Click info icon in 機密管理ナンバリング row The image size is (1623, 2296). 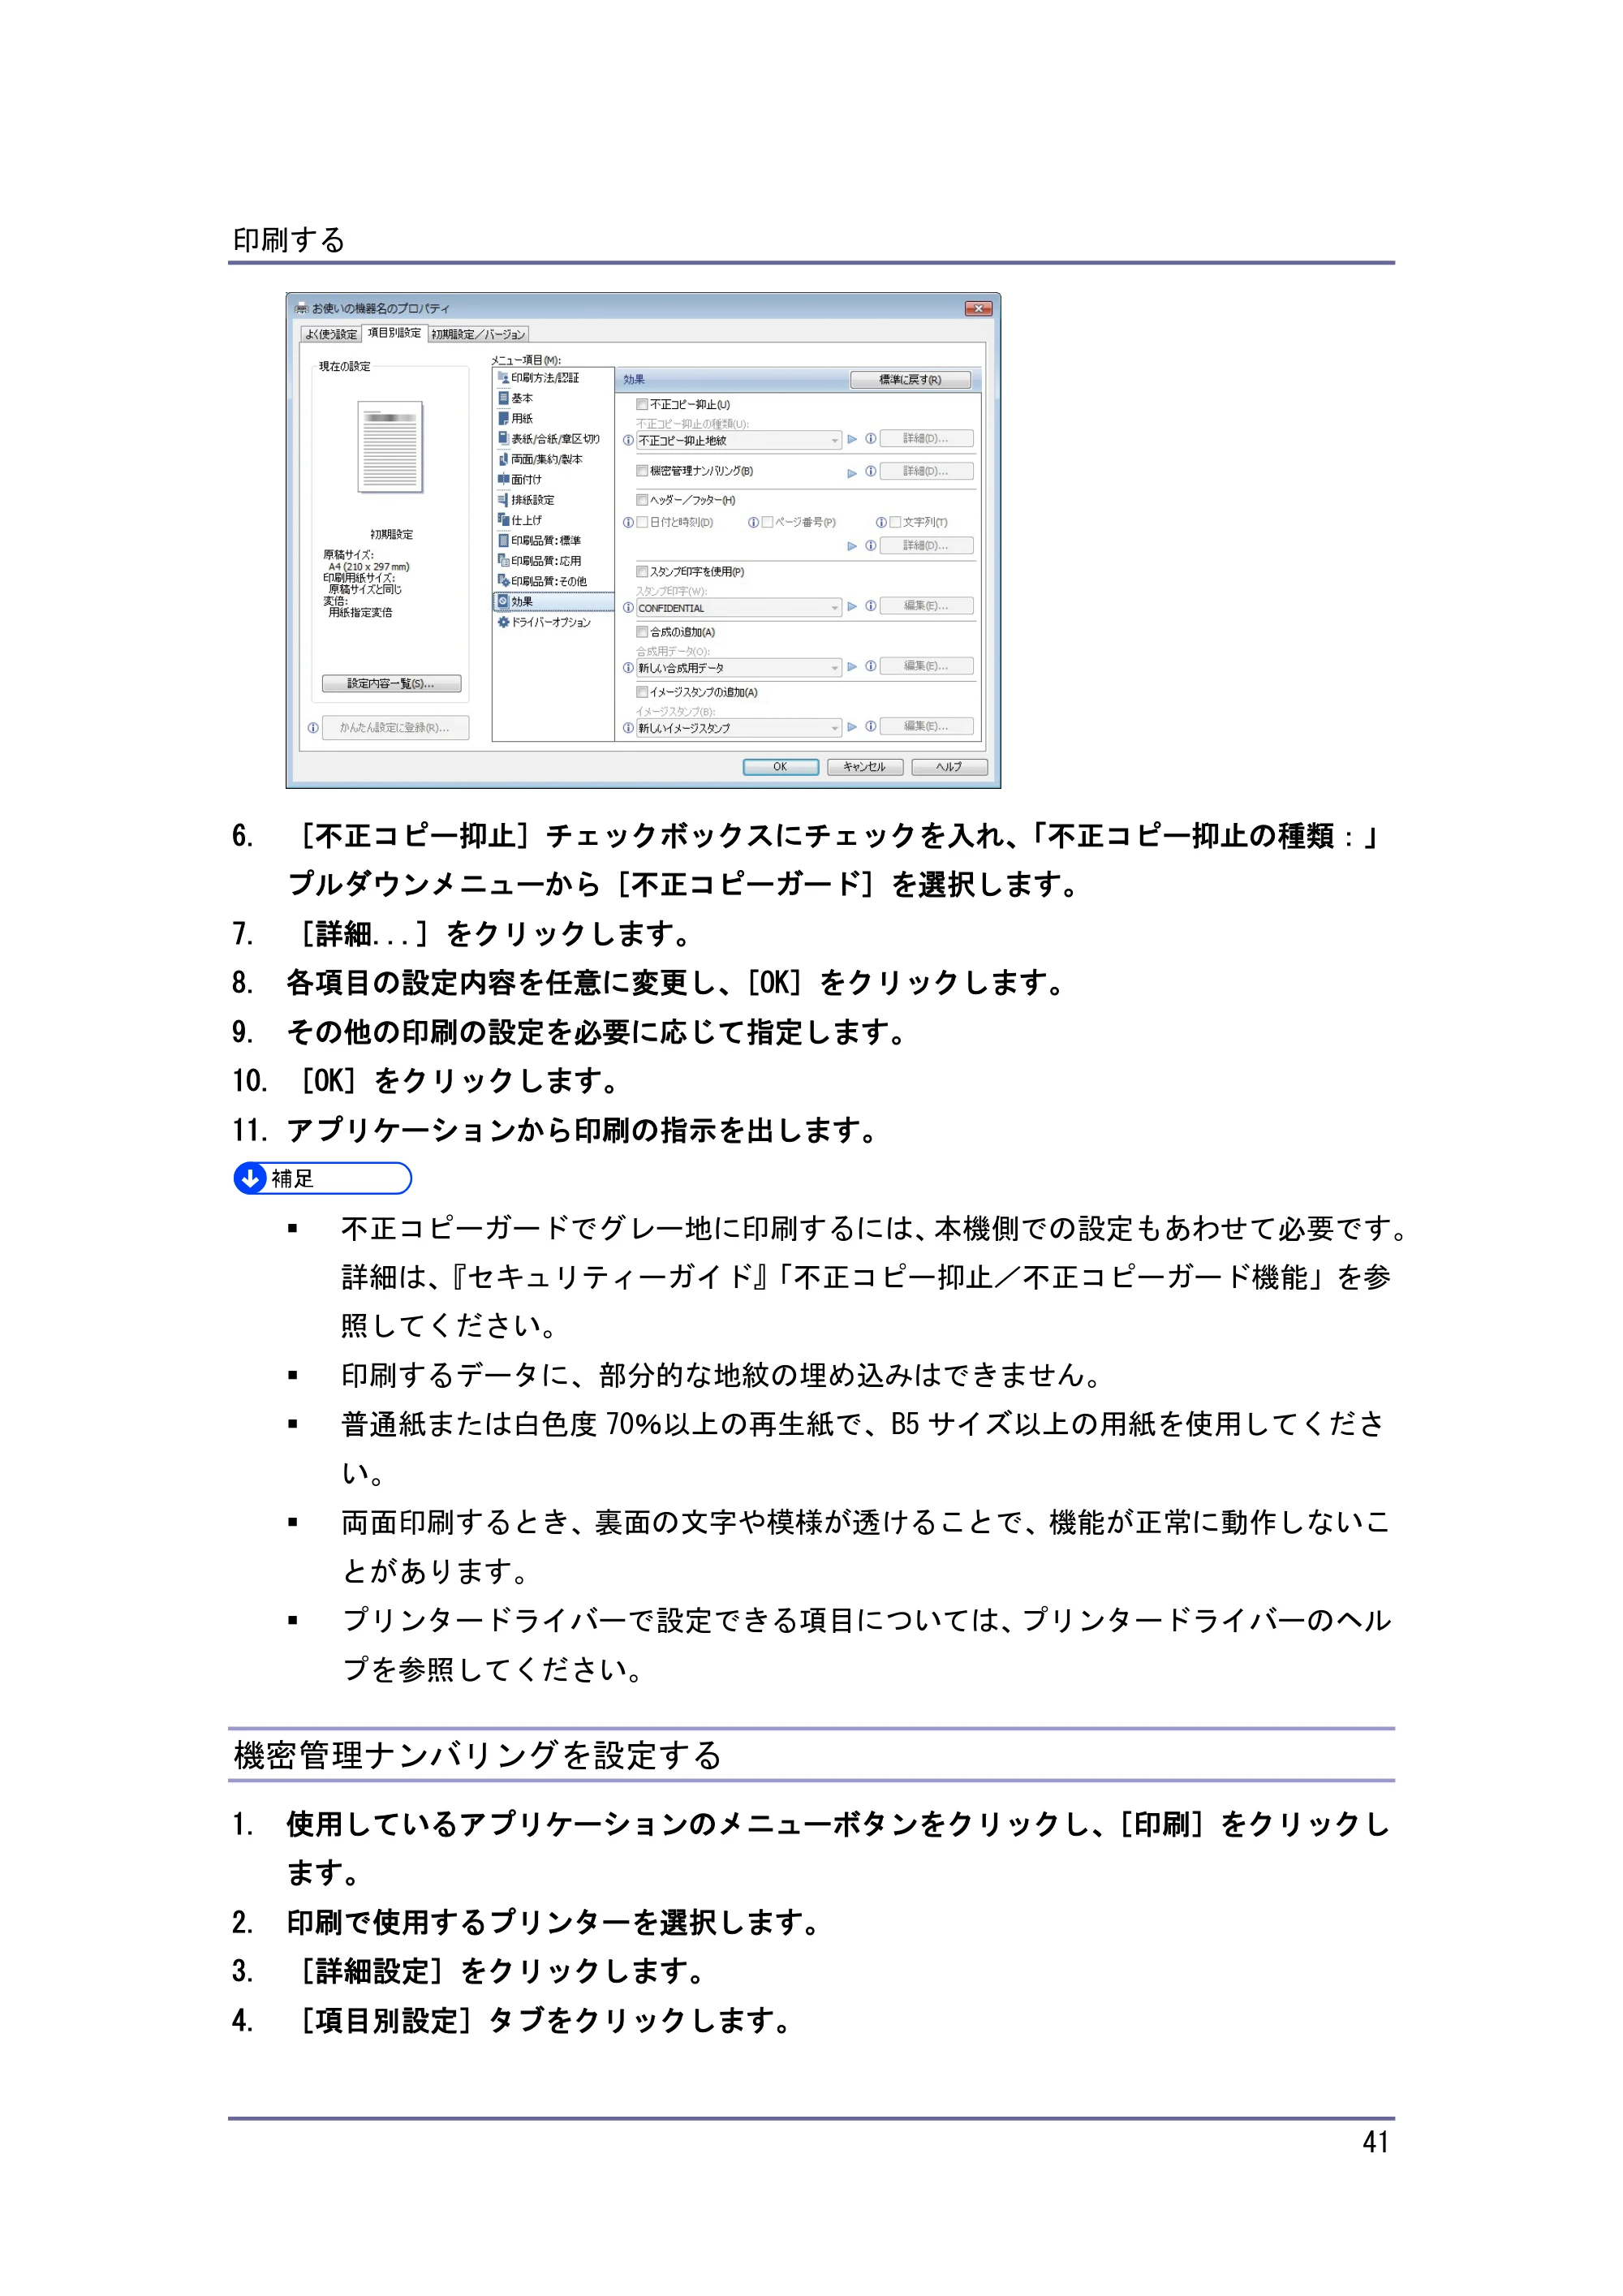pos(871,471)
